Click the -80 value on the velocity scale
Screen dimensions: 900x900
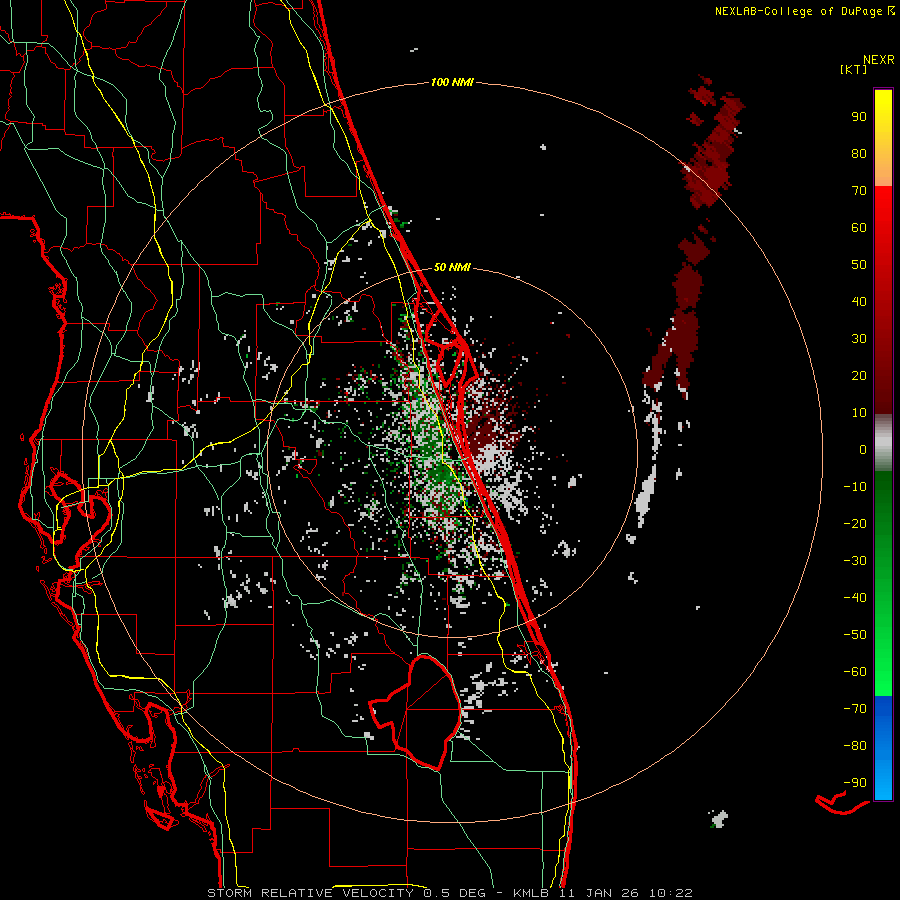click(855, 746)
